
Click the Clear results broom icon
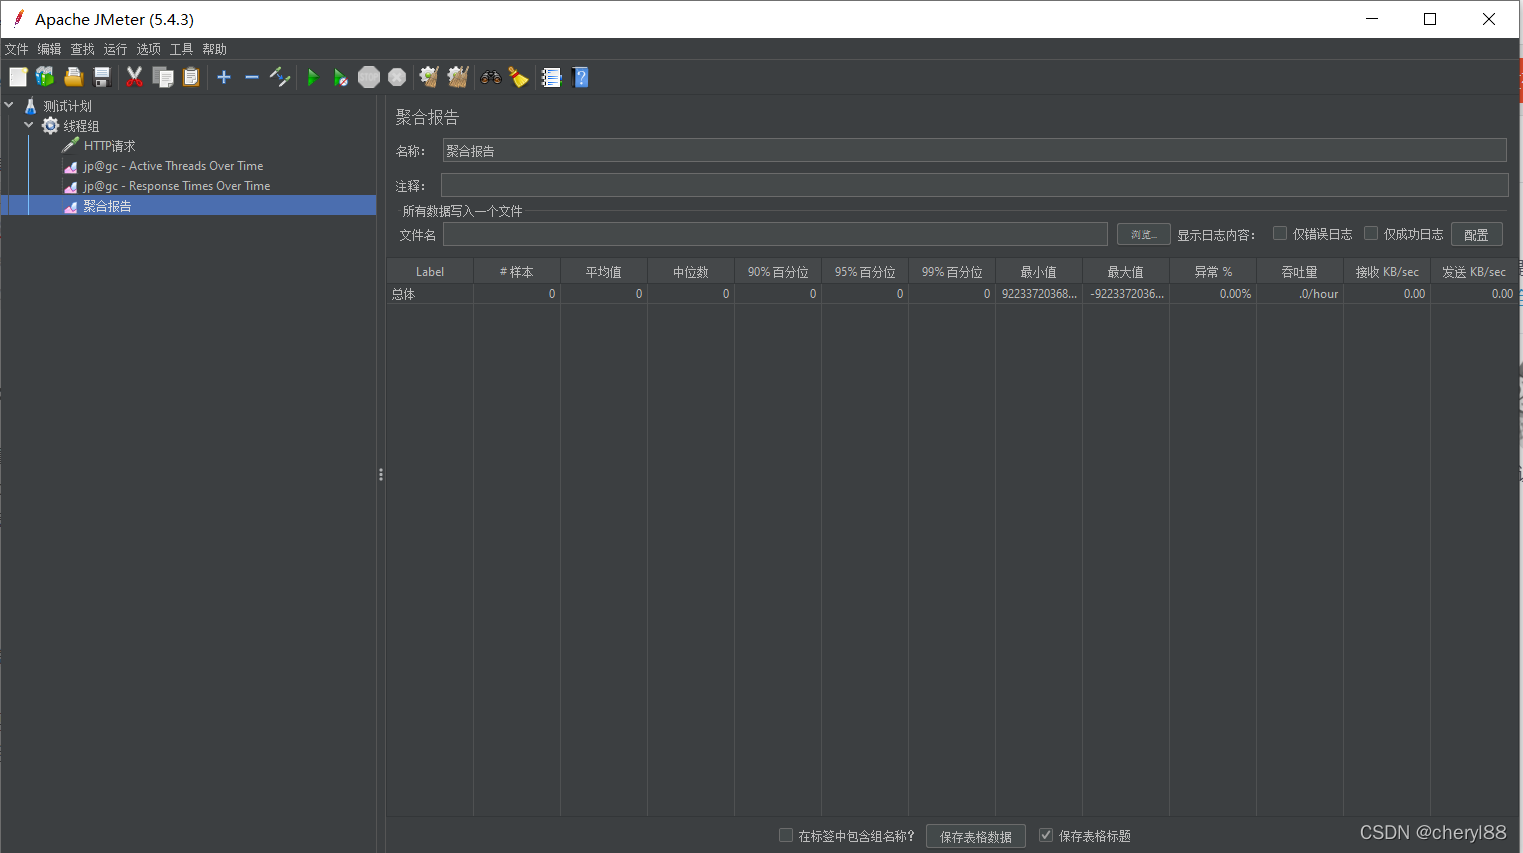[429, 77]
